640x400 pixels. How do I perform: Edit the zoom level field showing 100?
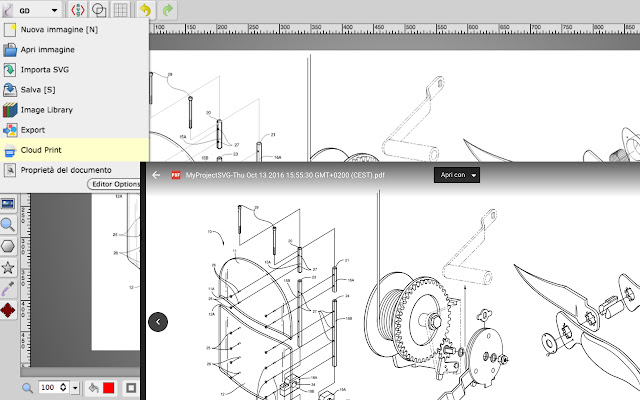[49, 387]
